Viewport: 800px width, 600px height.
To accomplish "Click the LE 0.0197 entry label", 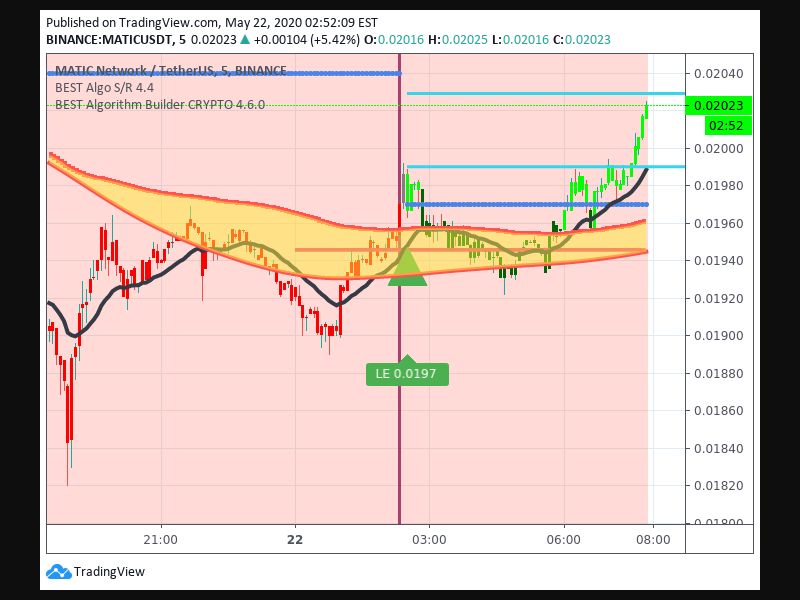I will (406, 374).
